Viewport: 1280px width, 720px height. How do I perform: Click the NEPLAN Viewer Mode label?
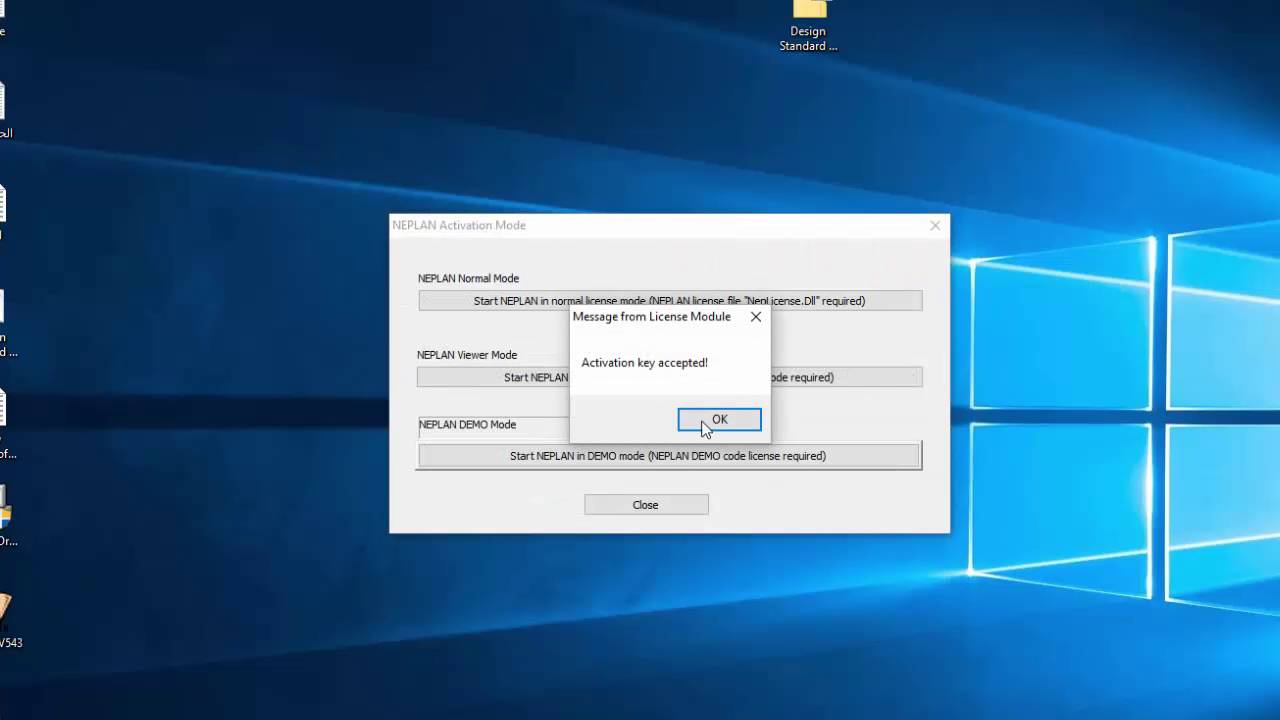[x=467, y=355]
